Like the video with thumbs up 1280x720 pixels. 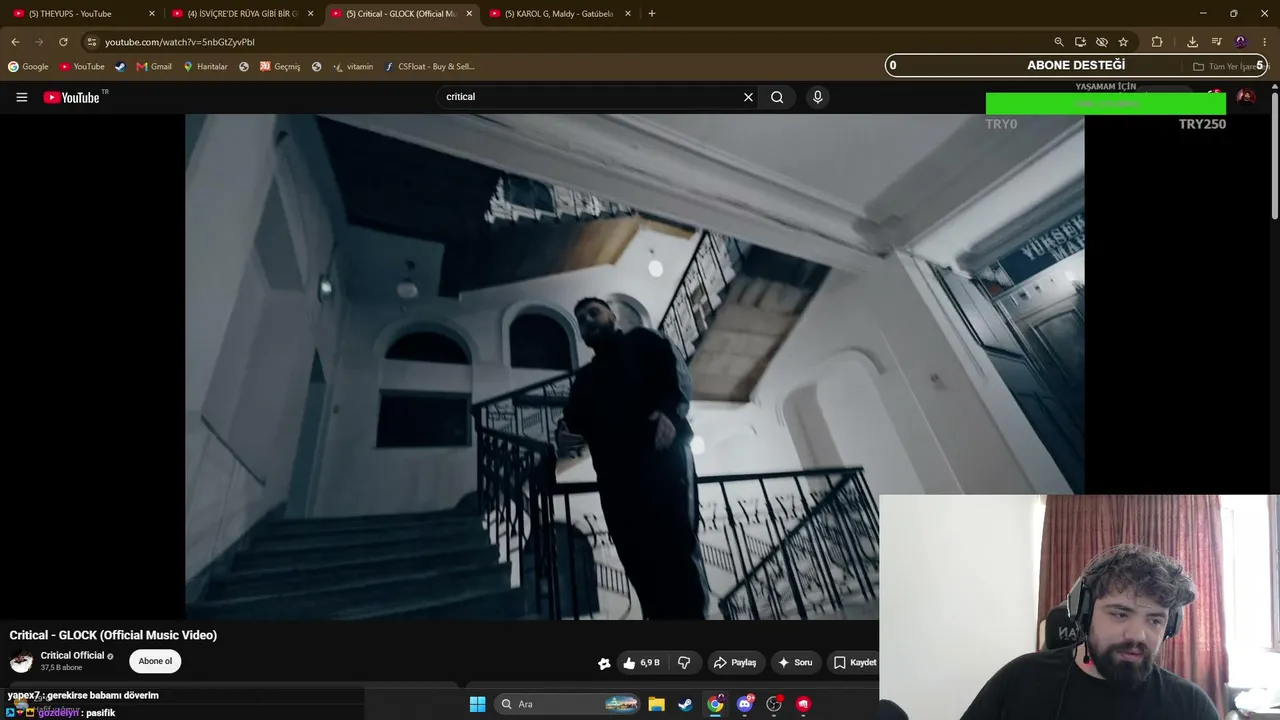(x=641, y=662)
